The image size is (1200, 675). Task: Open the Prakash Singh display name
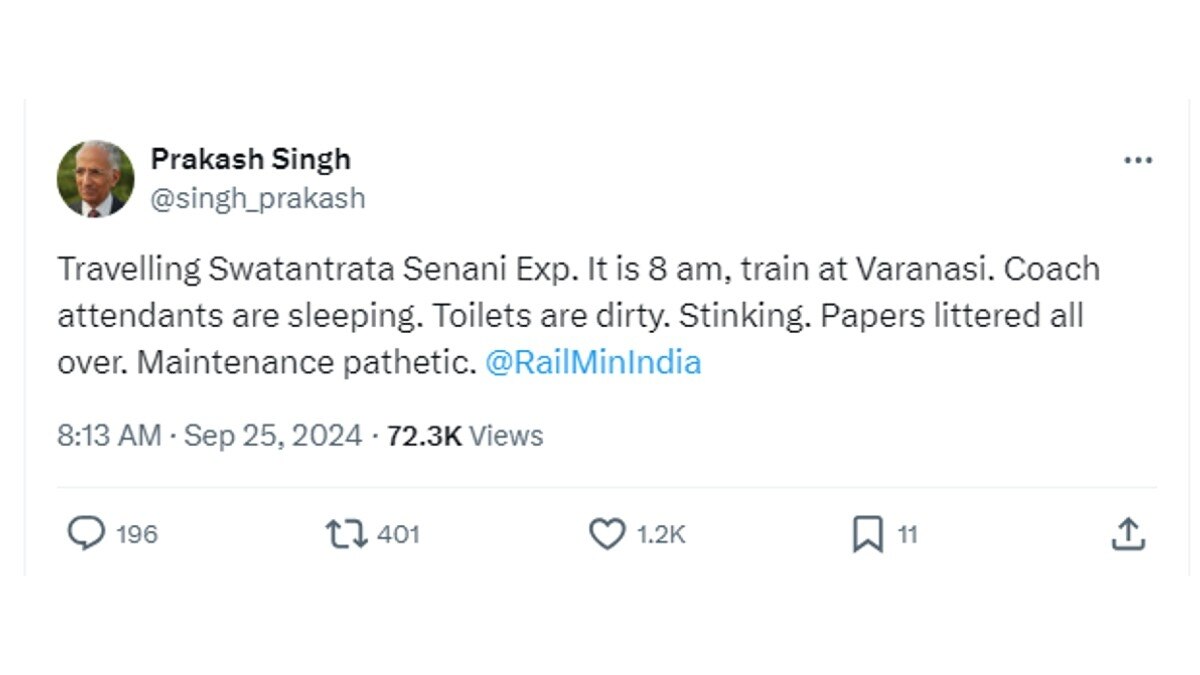point(250,159)
